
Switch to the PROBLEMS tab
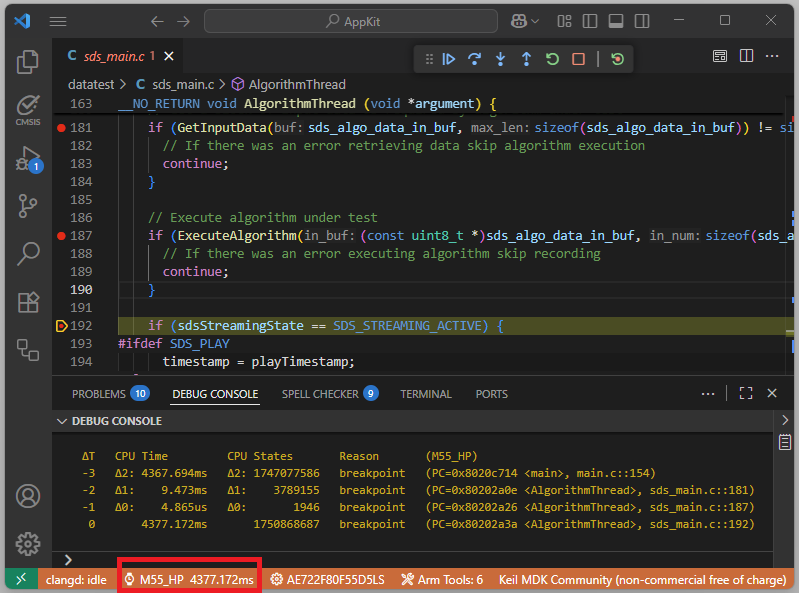99,394
